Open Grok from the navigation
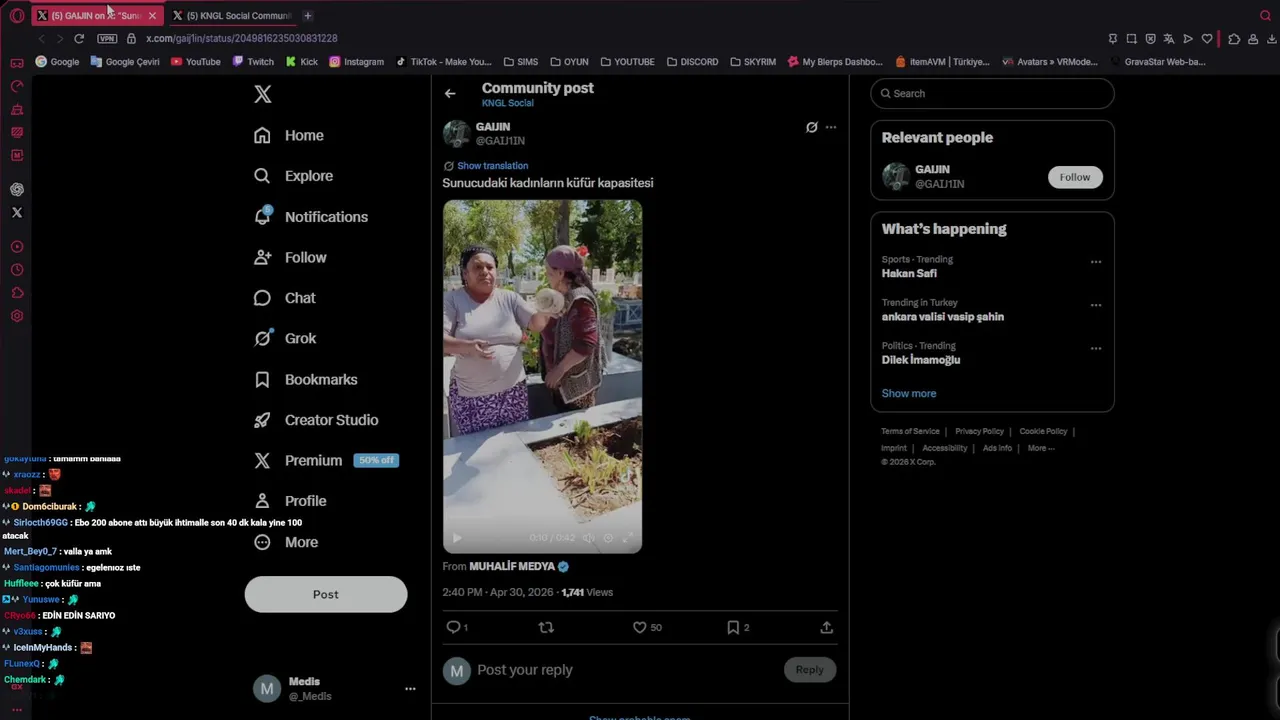The width and height of the screenshot is (1280, 720). point(285,338)
